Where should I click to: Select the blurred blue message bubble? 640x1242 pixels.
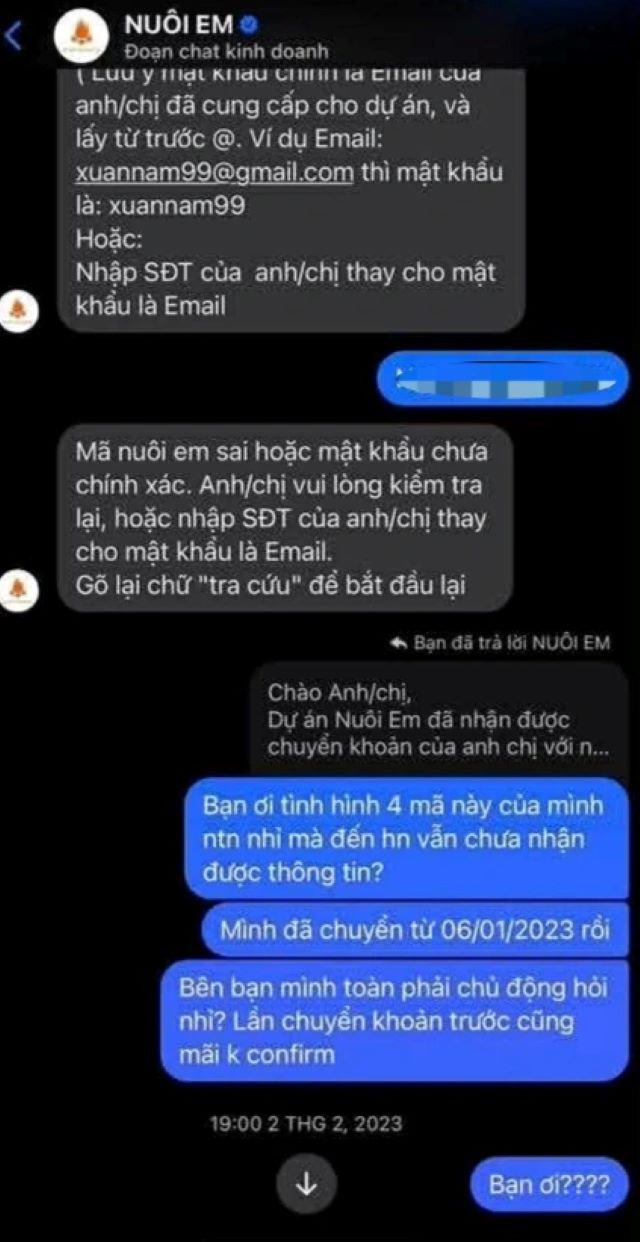click(x=502, y=380)
